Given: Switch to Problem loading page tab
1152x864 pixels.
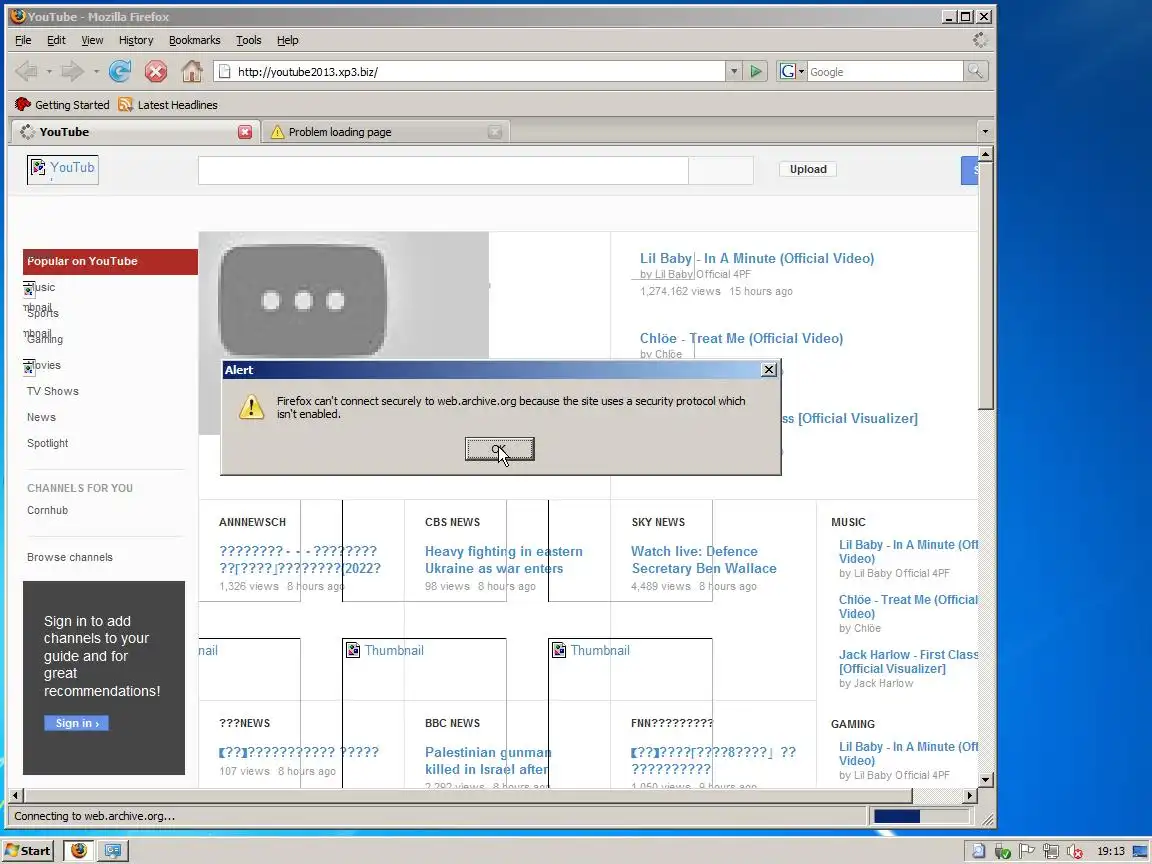Looking at the screenshot, I should (385, 132).
